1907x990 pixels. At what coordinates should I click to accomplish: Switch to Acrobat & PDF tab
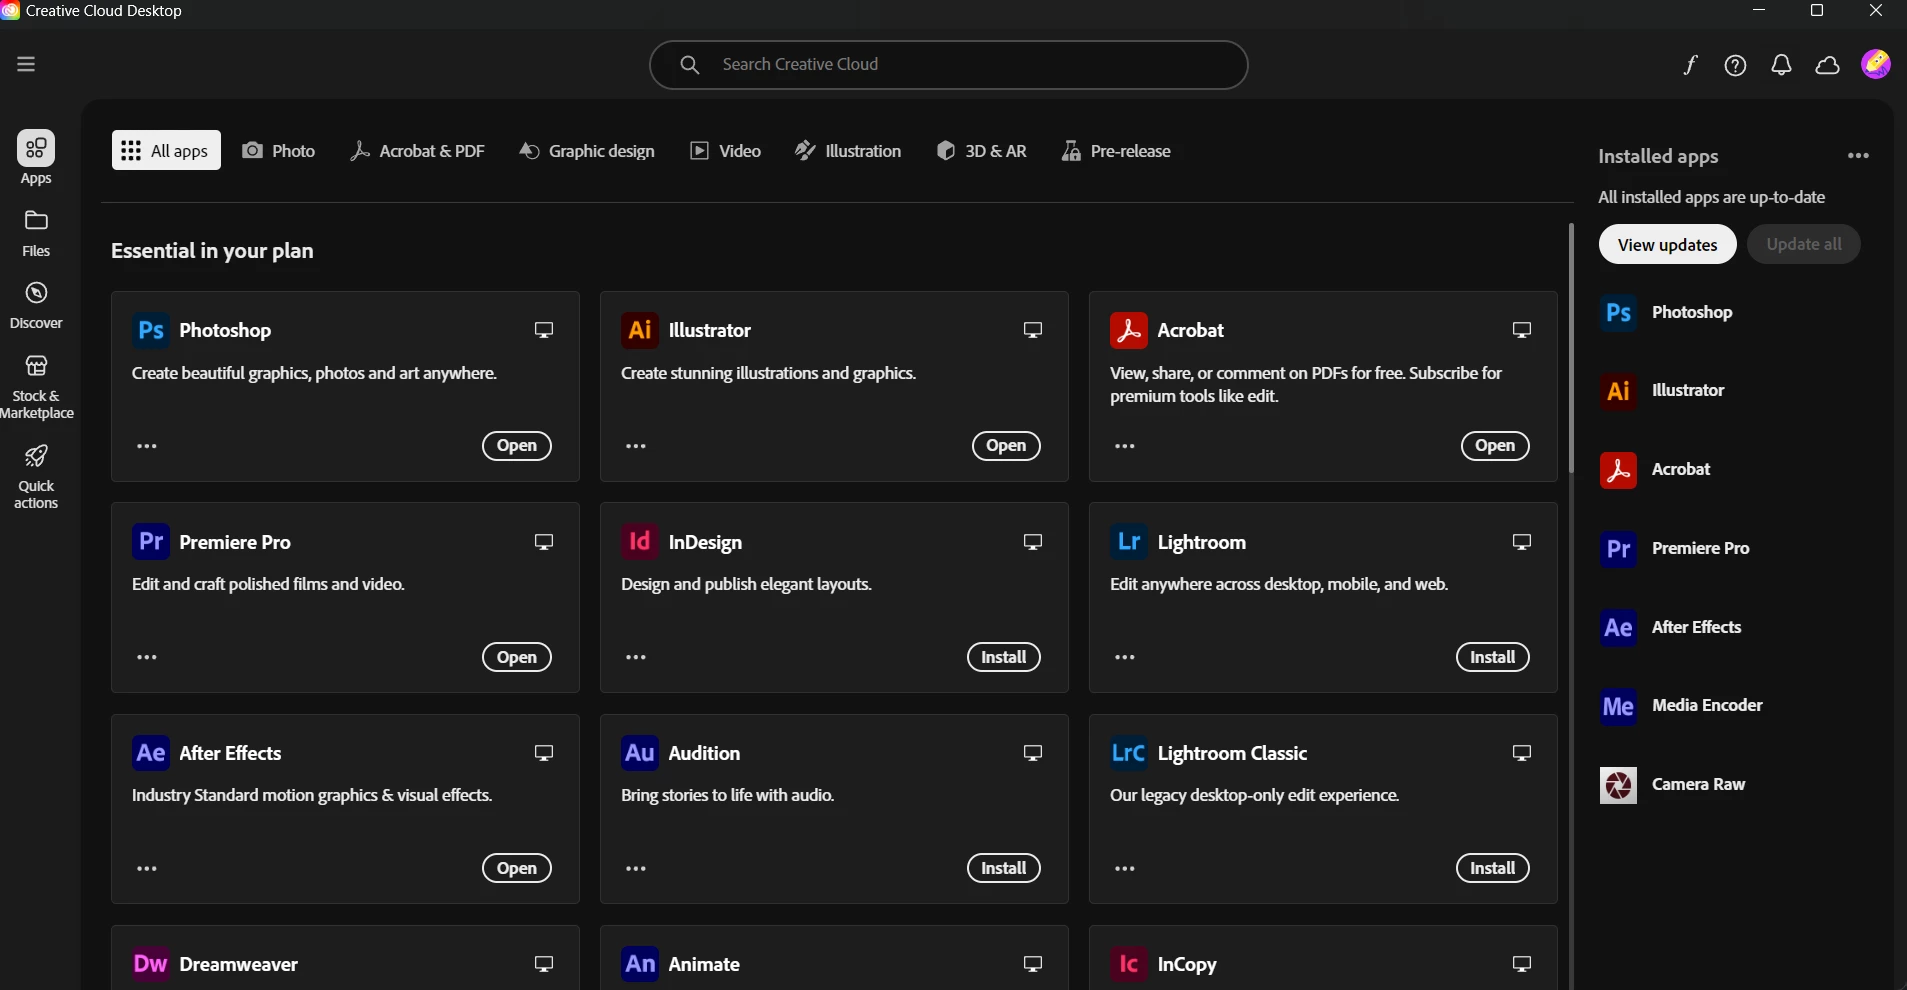pyautogui.click(x=417, y=151)
